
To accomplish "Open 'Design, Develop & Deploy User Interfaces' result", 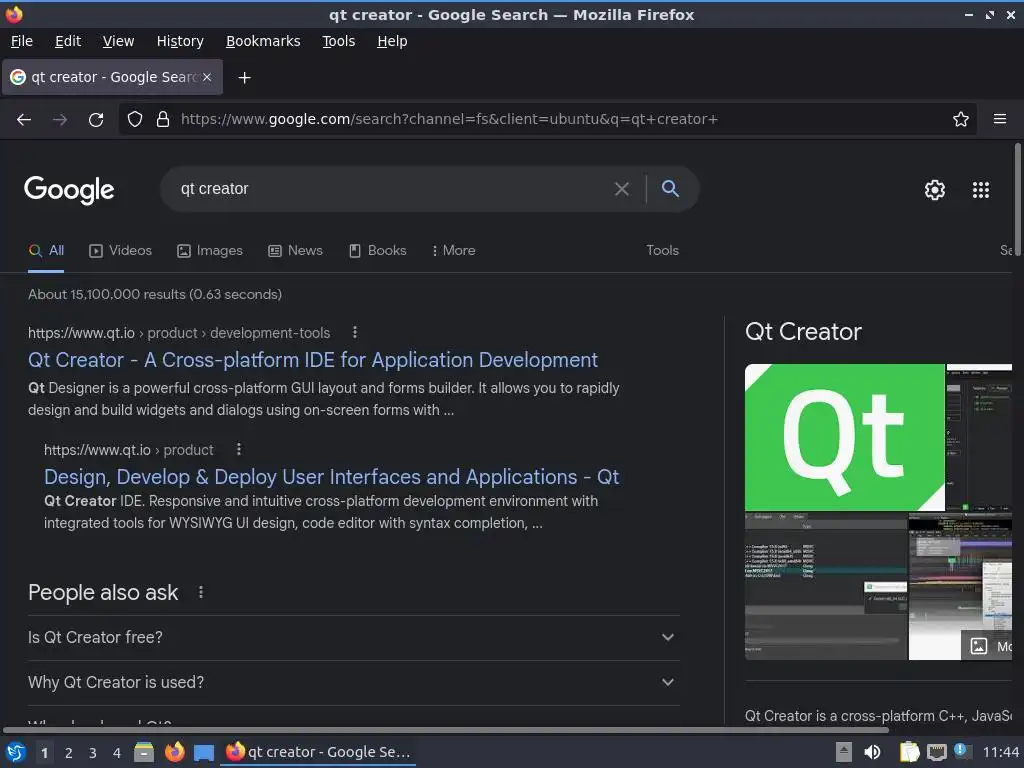I will point(331,477).
